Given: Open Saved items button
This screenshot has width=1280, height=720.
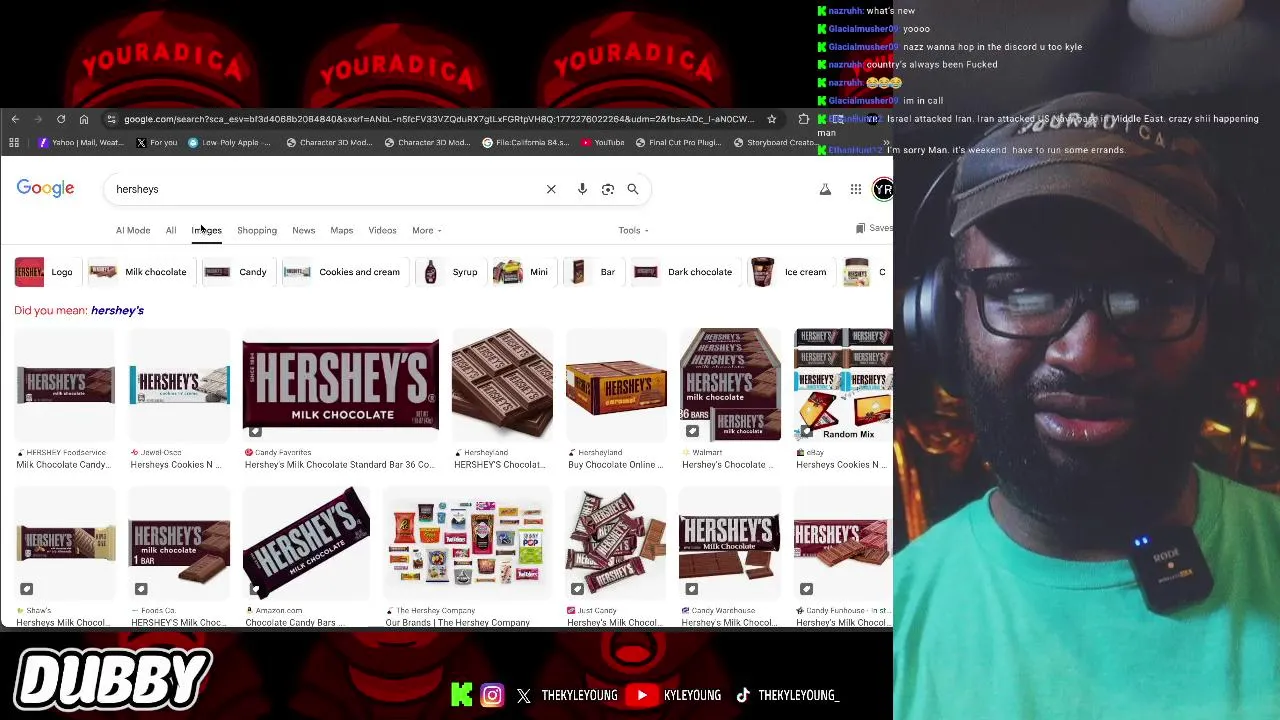Looking at the screenshot, I should 874,228.
